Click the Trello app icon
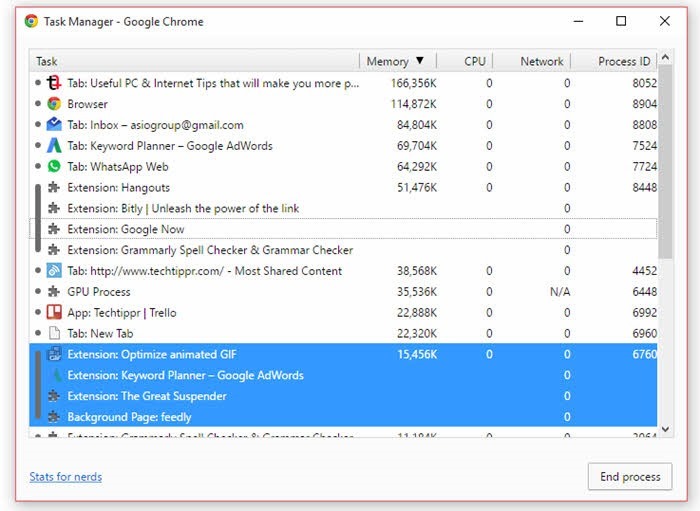This screenshot has height=511, width=700. click(x=54, y=312)
